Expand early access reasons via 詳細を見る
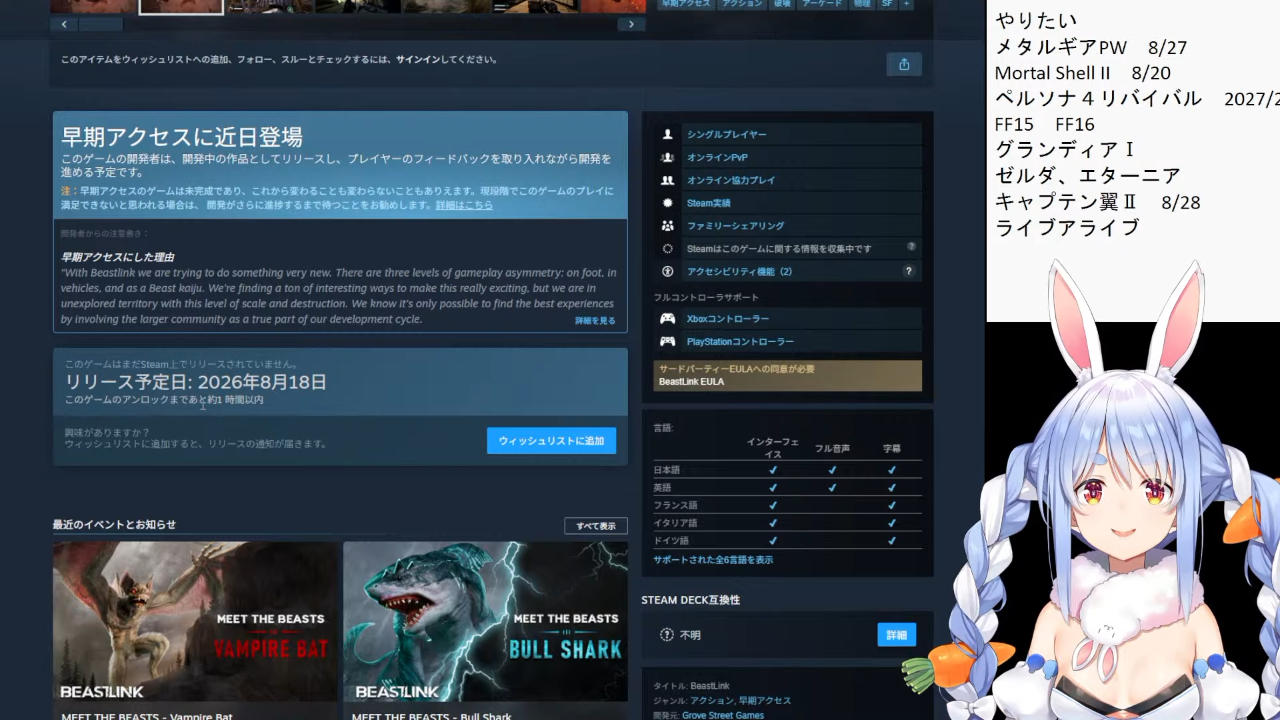 click(x=595, y=321)
